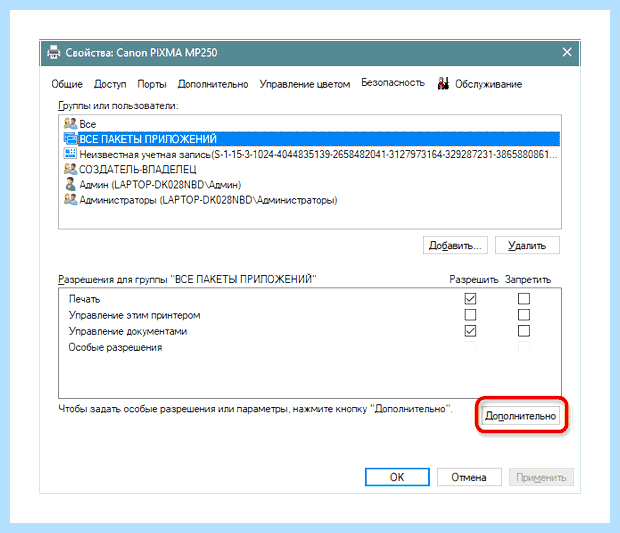620x533 pixels.
Task: Click the СОЗДАТЕЛЬ-ВЛАДЕЛЕЦ group icon
Action: [x=70, y=169]
